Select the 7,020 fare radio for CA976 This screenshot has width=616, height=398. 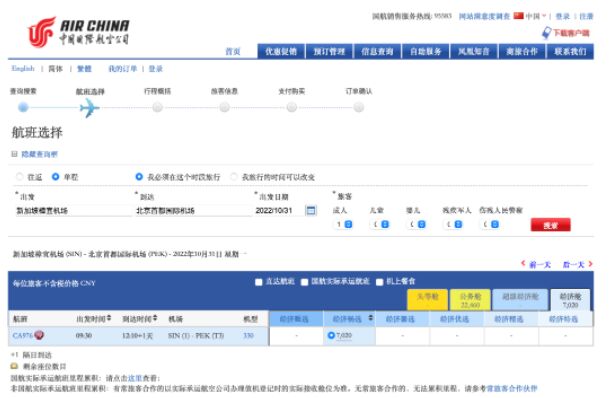pyautogui.click(x=331, y=335)
